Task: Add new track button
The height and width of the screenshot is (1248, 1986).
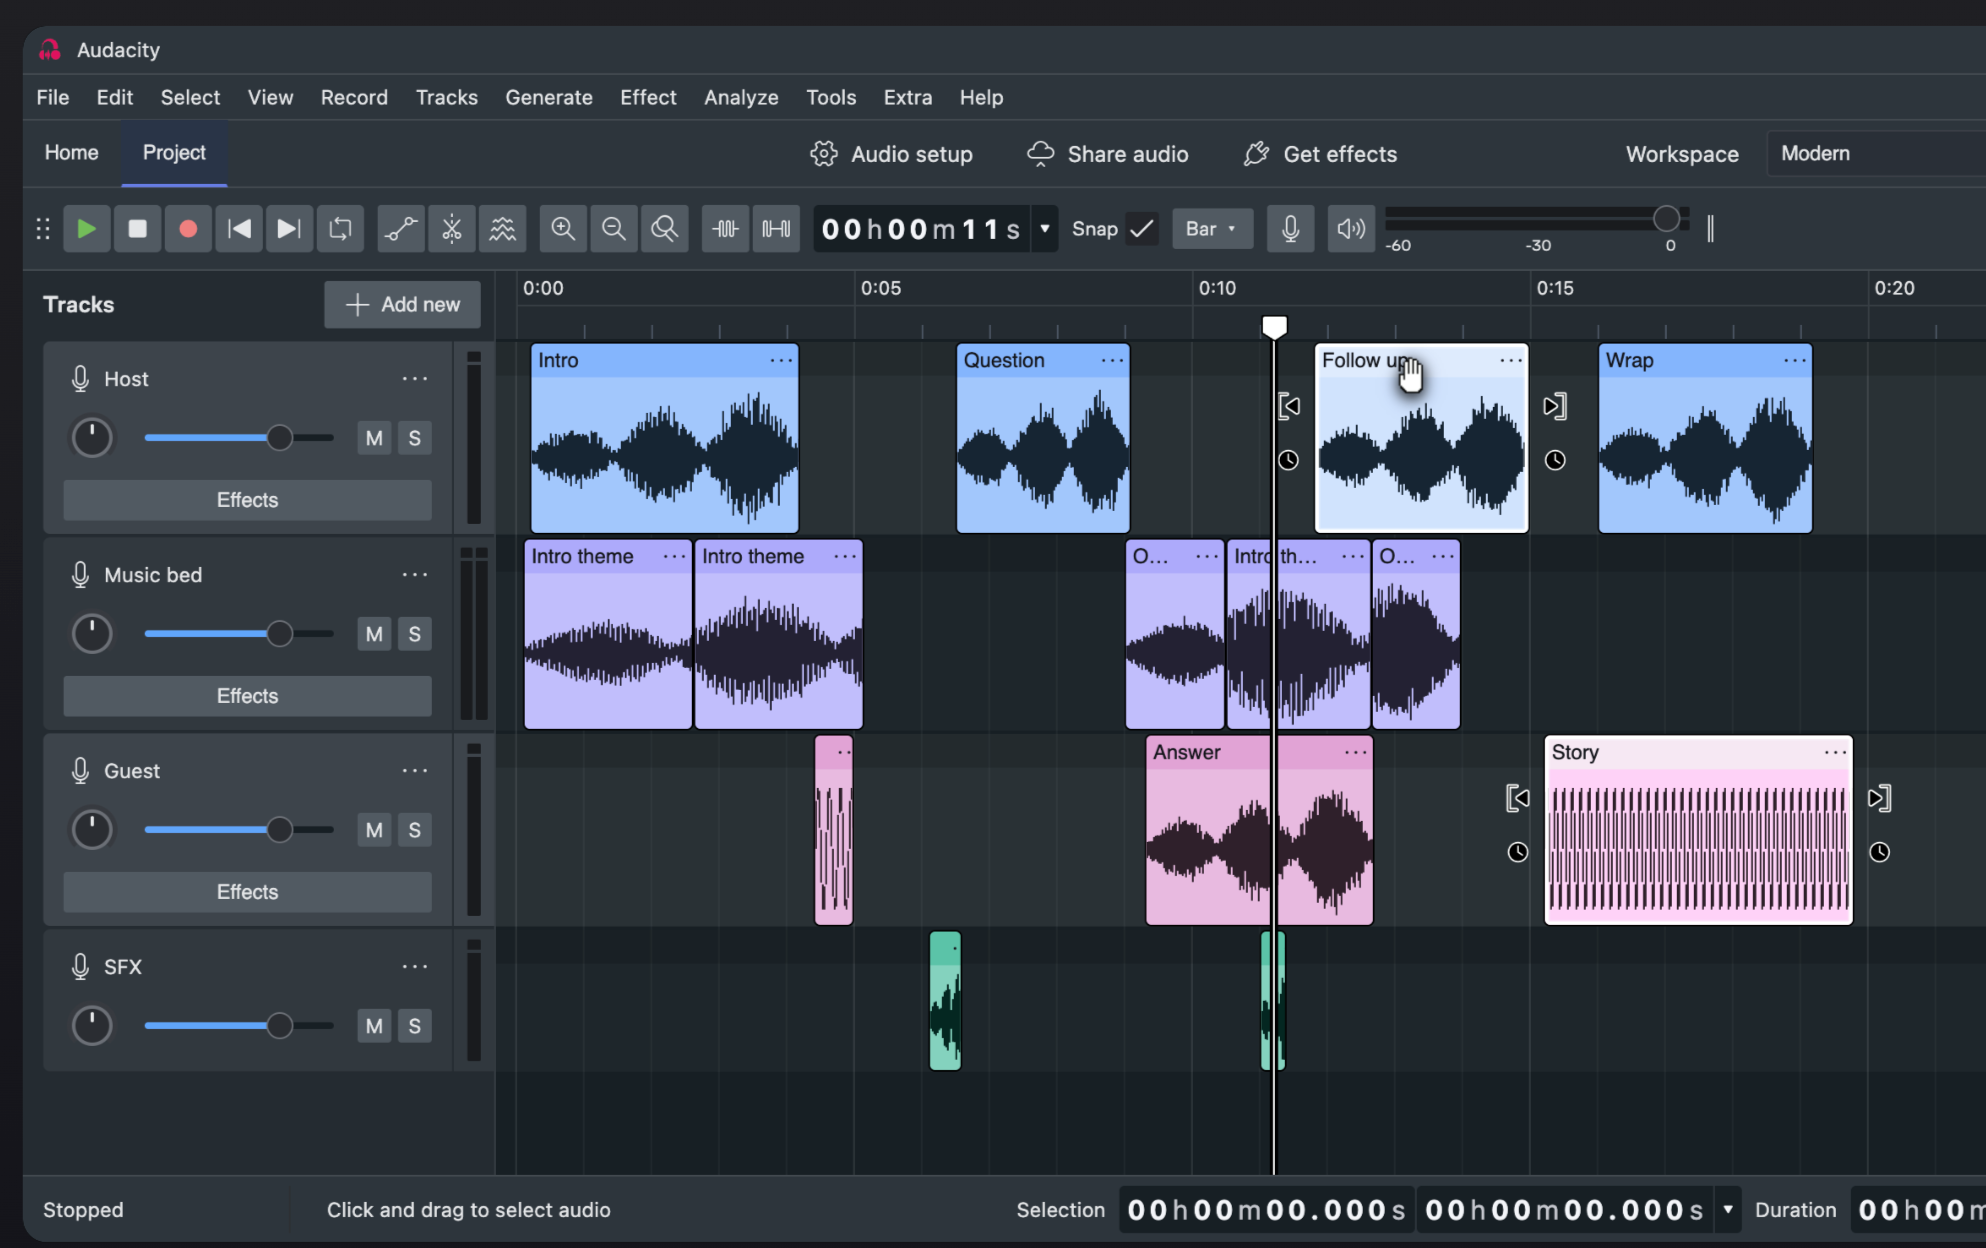Action: (402, 304)
